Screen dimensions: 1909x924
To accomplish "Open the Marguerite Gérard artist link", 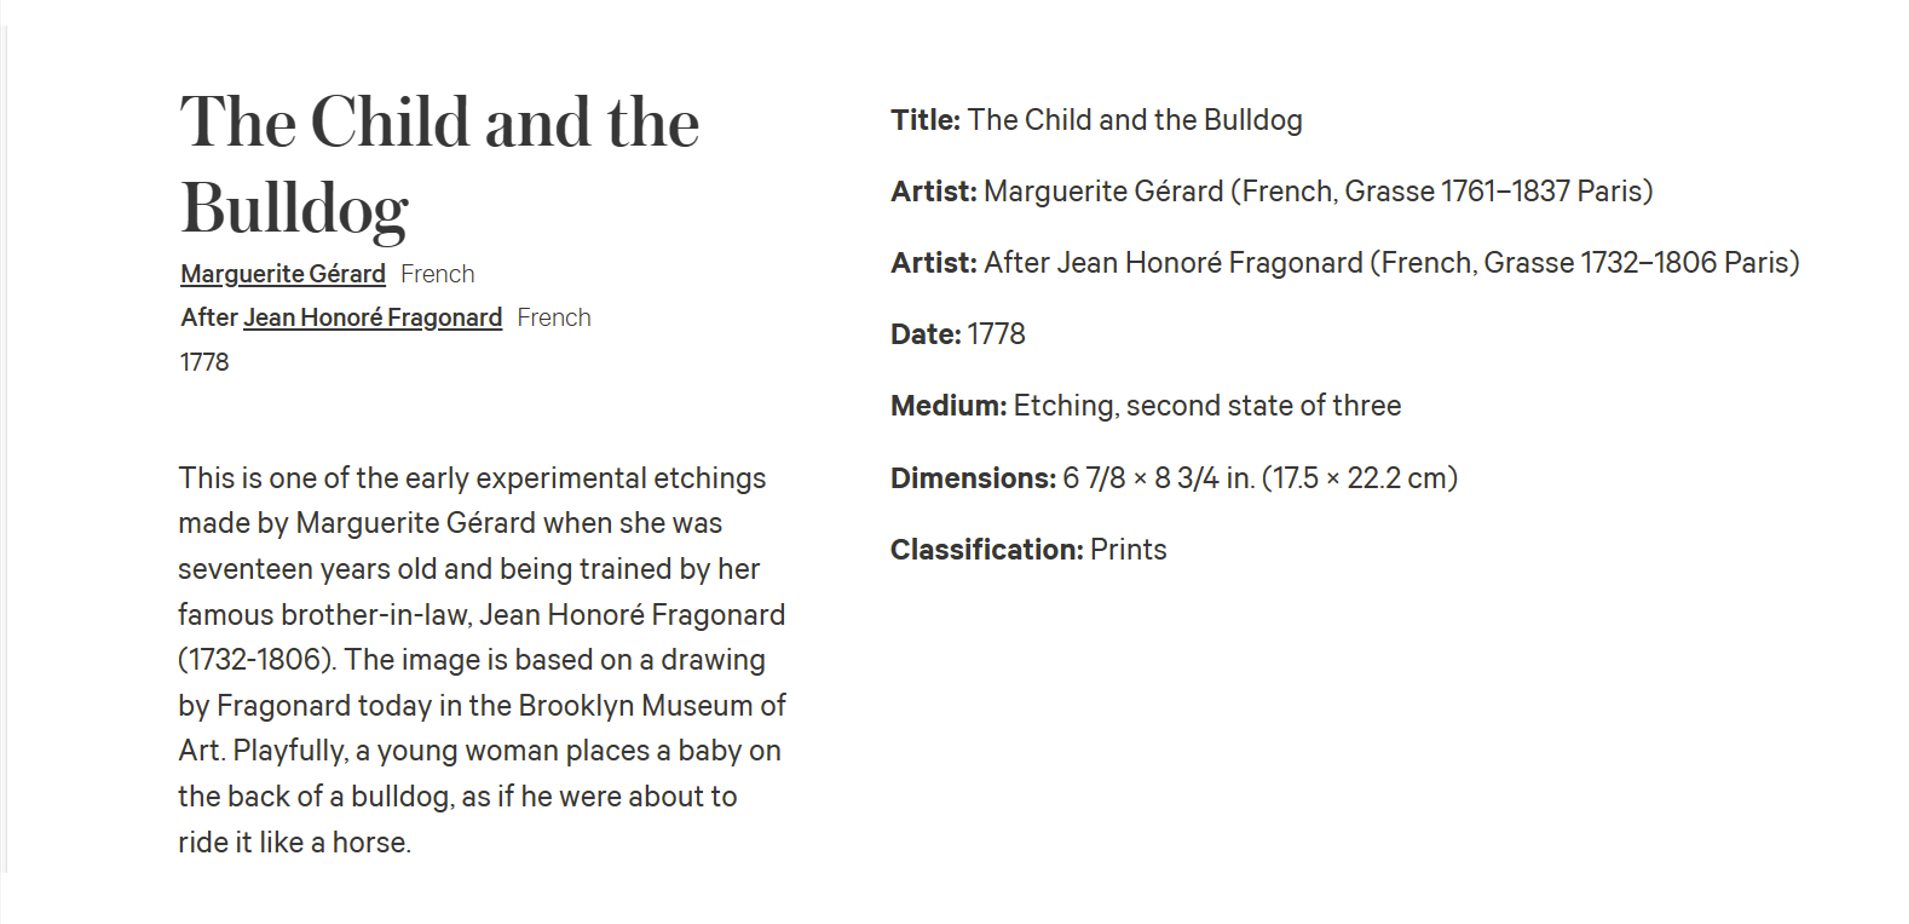I will 283,274.
